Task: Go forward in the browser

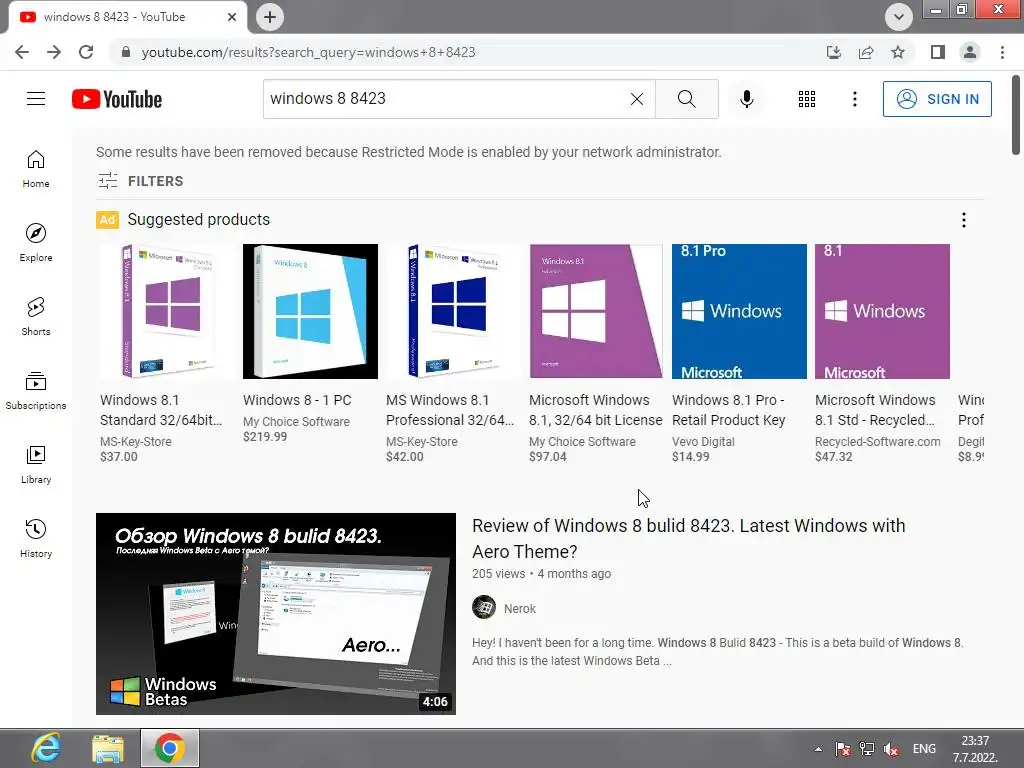Action: [54, 52]
